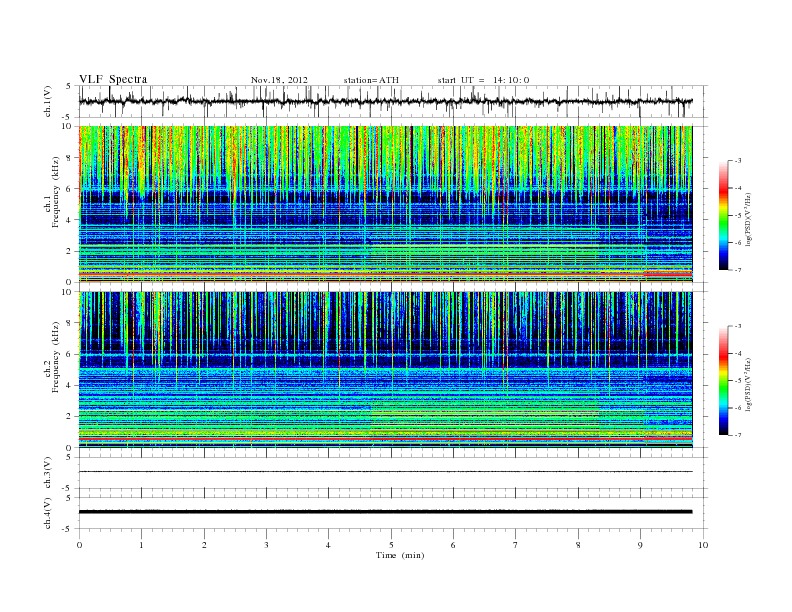Image resolution: width=792 pixels, height=612 pixels.
Task: Select the ch.2 "Frequency (kHz)" axis label
Action: coord(56,356)
